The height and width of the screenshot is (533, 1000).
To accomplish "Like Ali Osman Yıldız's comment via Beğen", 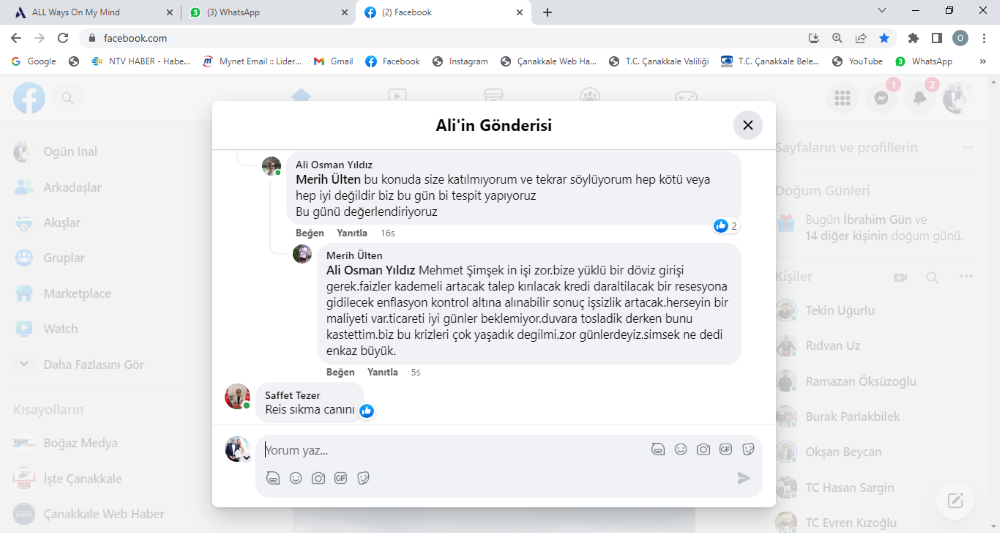I will click(x=309, y=233).
